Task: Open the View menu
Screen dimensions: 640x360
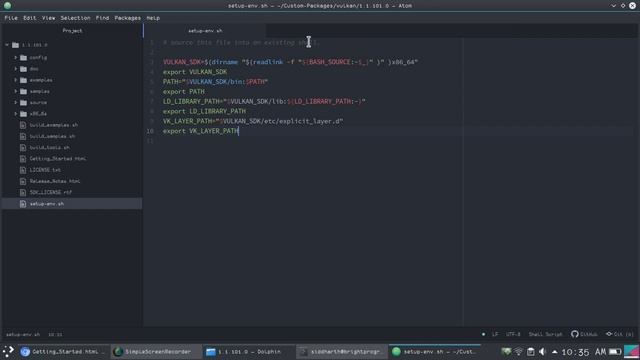Action: click(49, 18)
